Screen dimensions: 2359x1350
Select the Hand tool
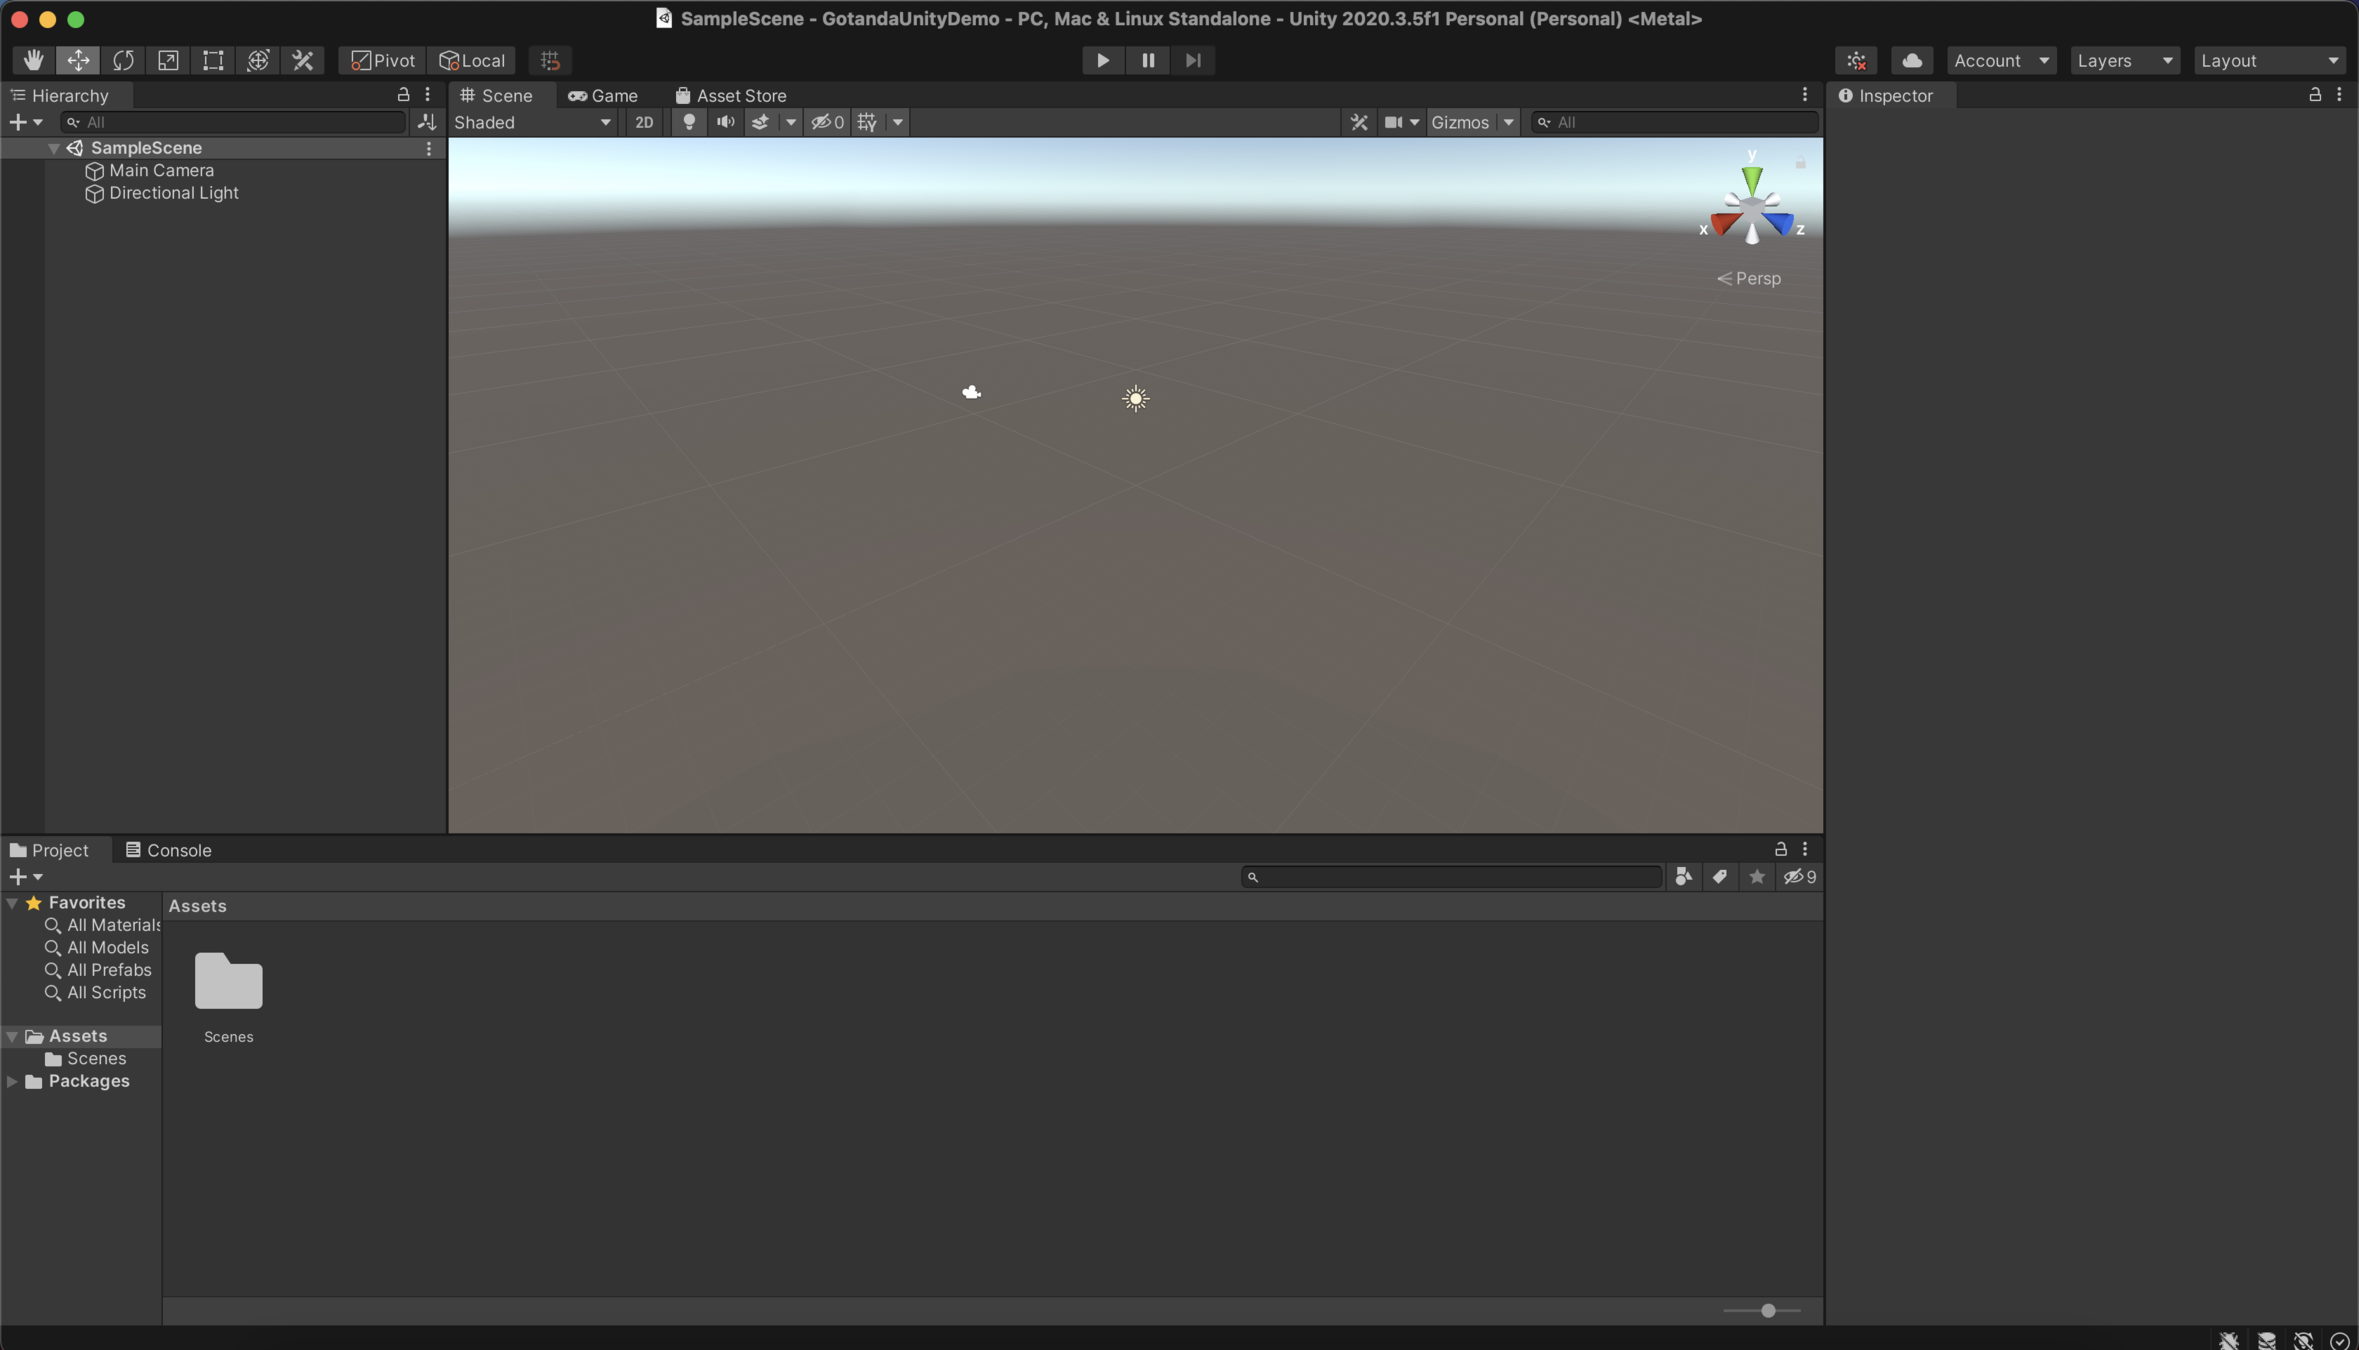[33, 60]
